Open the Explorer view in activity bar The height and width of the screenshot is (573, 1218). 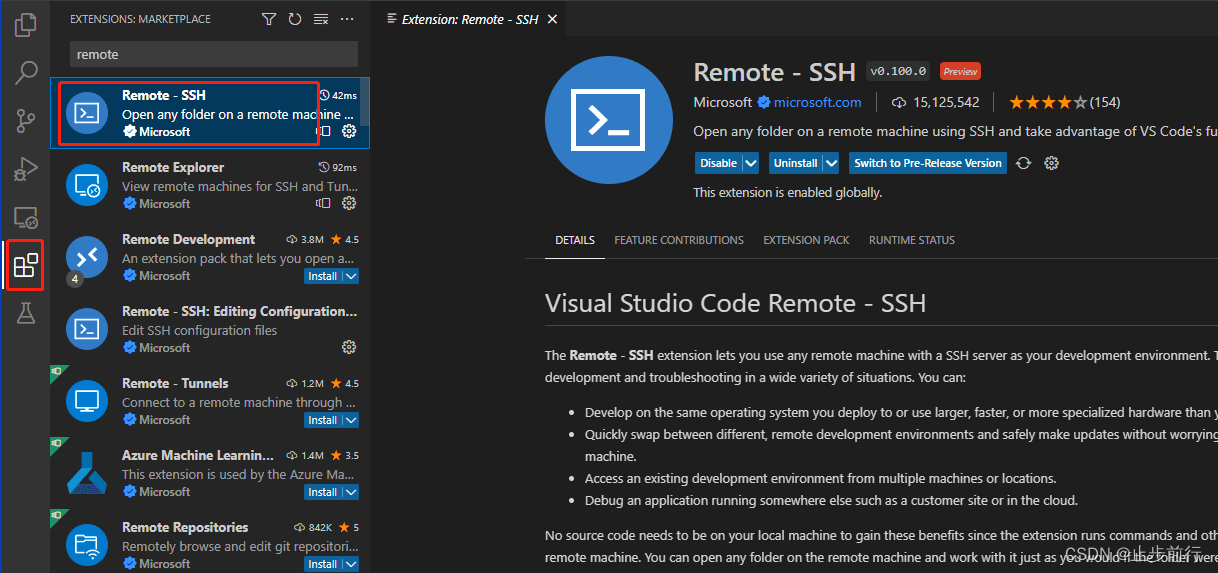pyautogui.click(x=26, y=25)
